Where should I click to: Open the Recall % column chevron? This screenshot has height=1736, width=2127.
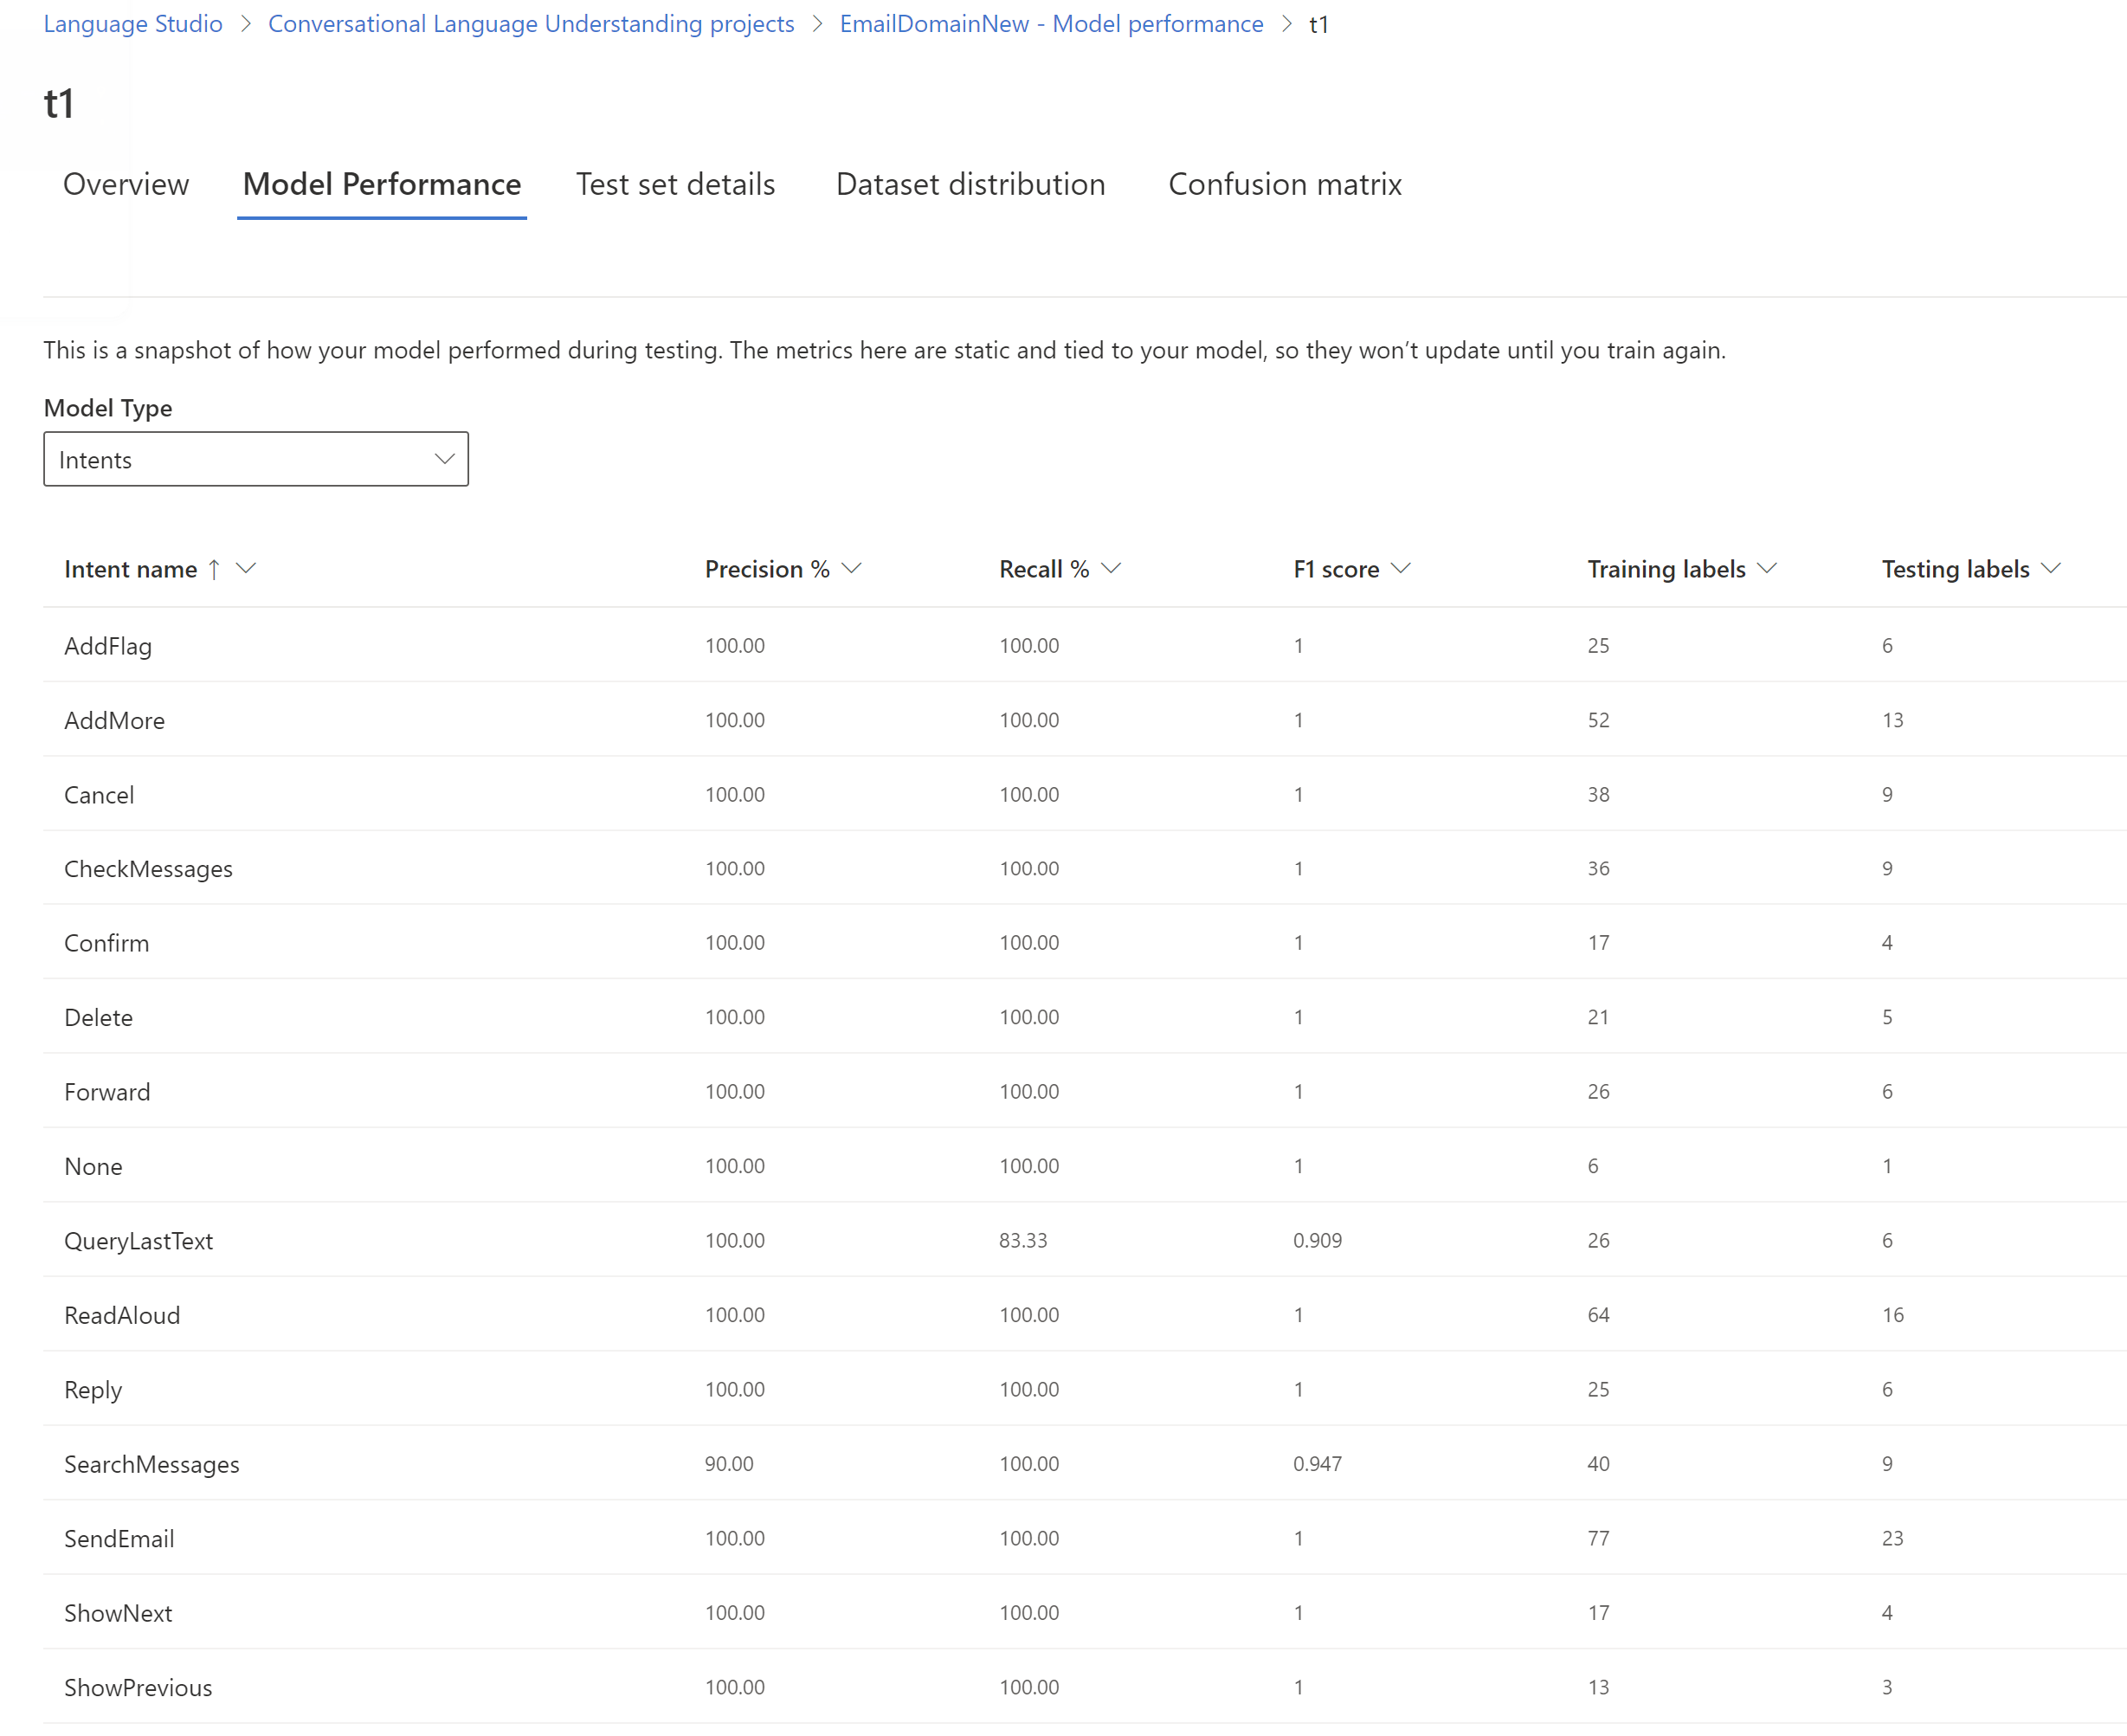click(x=1111, y=568)
